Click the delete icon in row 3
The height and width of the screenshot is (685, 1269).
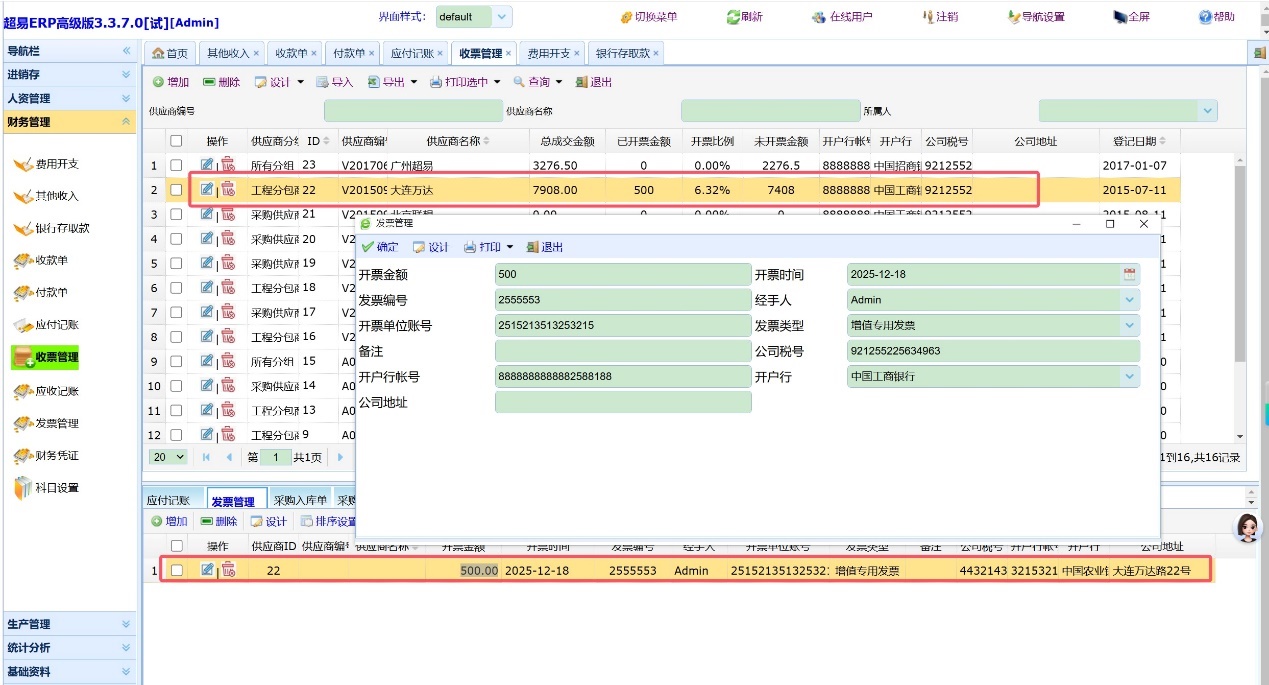(228, 214)
